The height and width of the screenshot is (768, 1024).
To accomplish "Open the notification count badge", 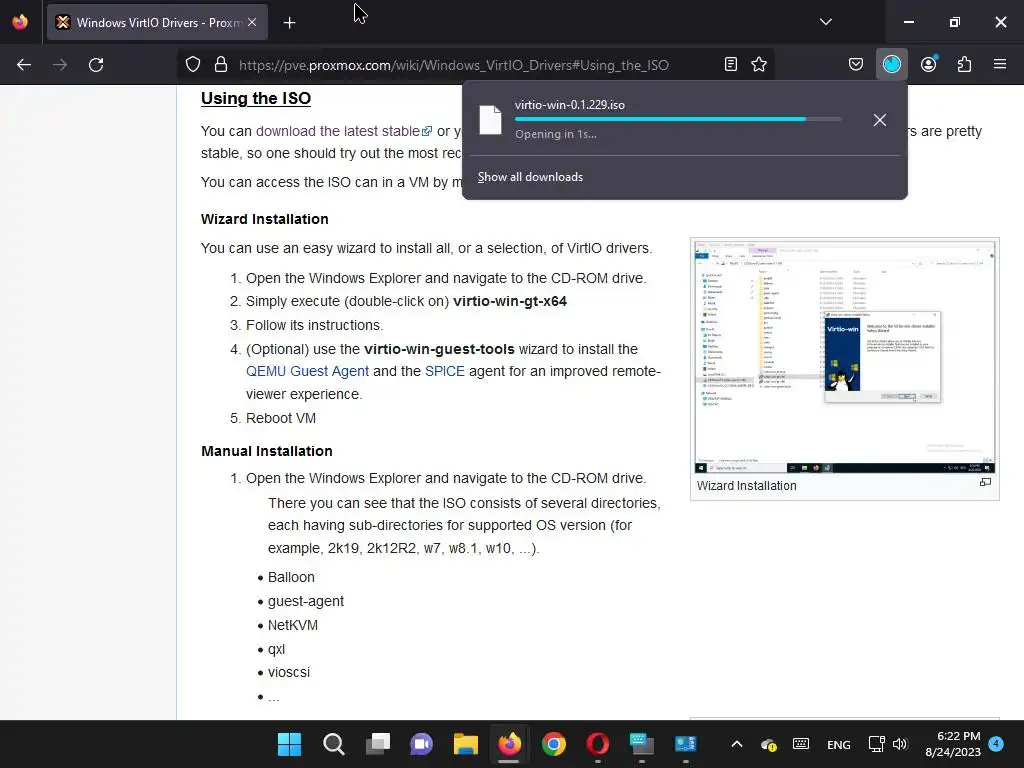I will click(x=996, y=743).
